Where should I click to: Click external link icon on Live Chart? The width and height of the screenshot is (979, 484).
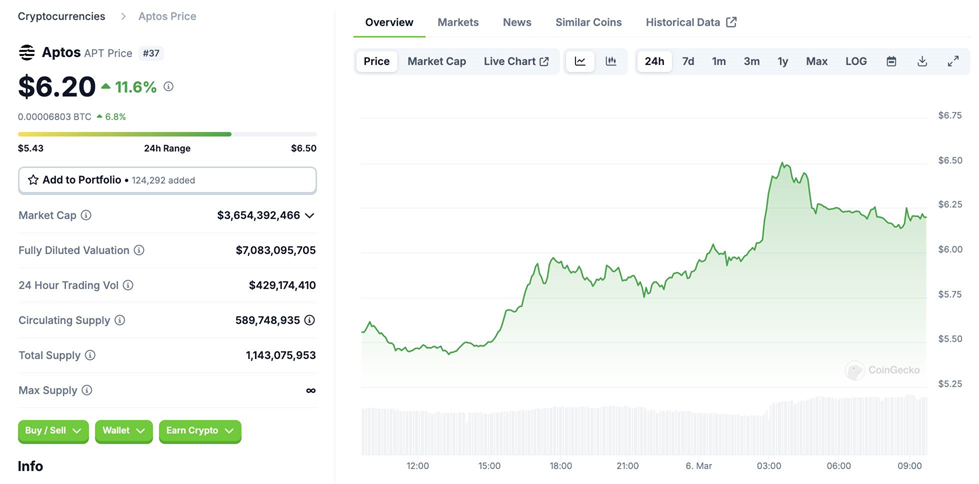click(544, 61)
